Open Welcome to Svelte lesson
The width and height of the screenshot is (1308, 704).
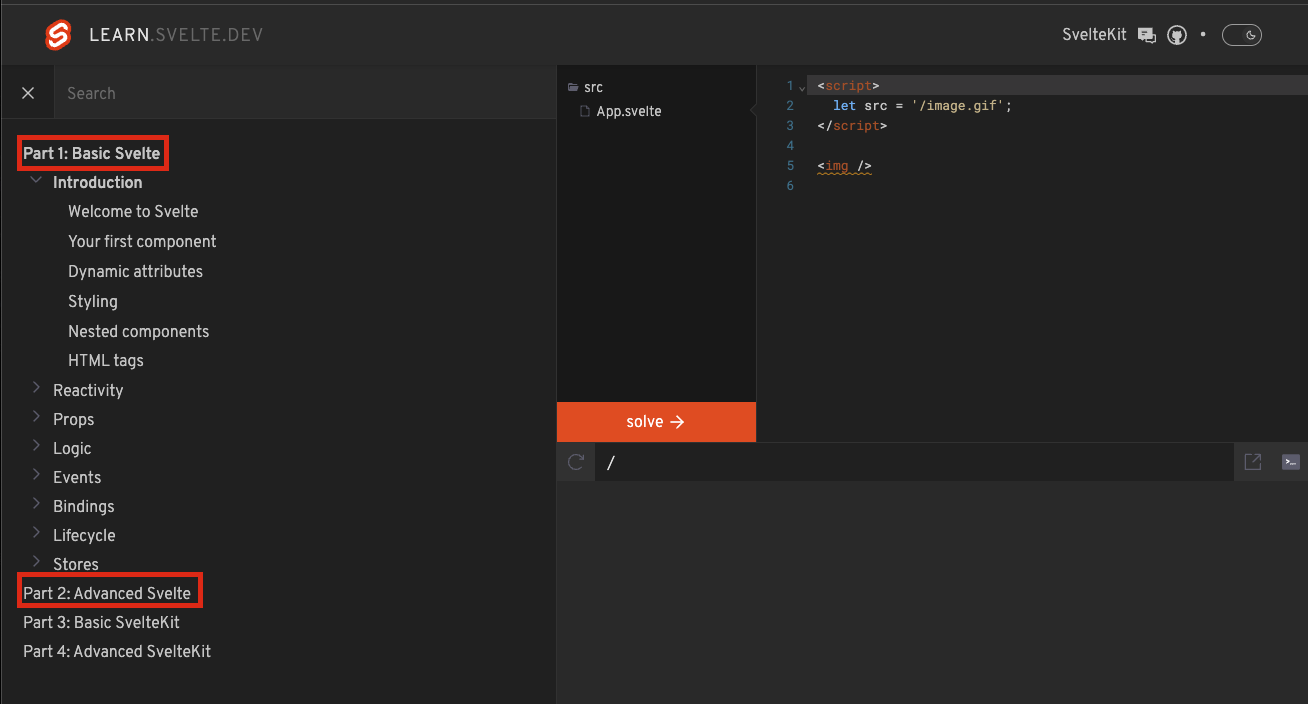pyautogui.click(x=133, y=211)
